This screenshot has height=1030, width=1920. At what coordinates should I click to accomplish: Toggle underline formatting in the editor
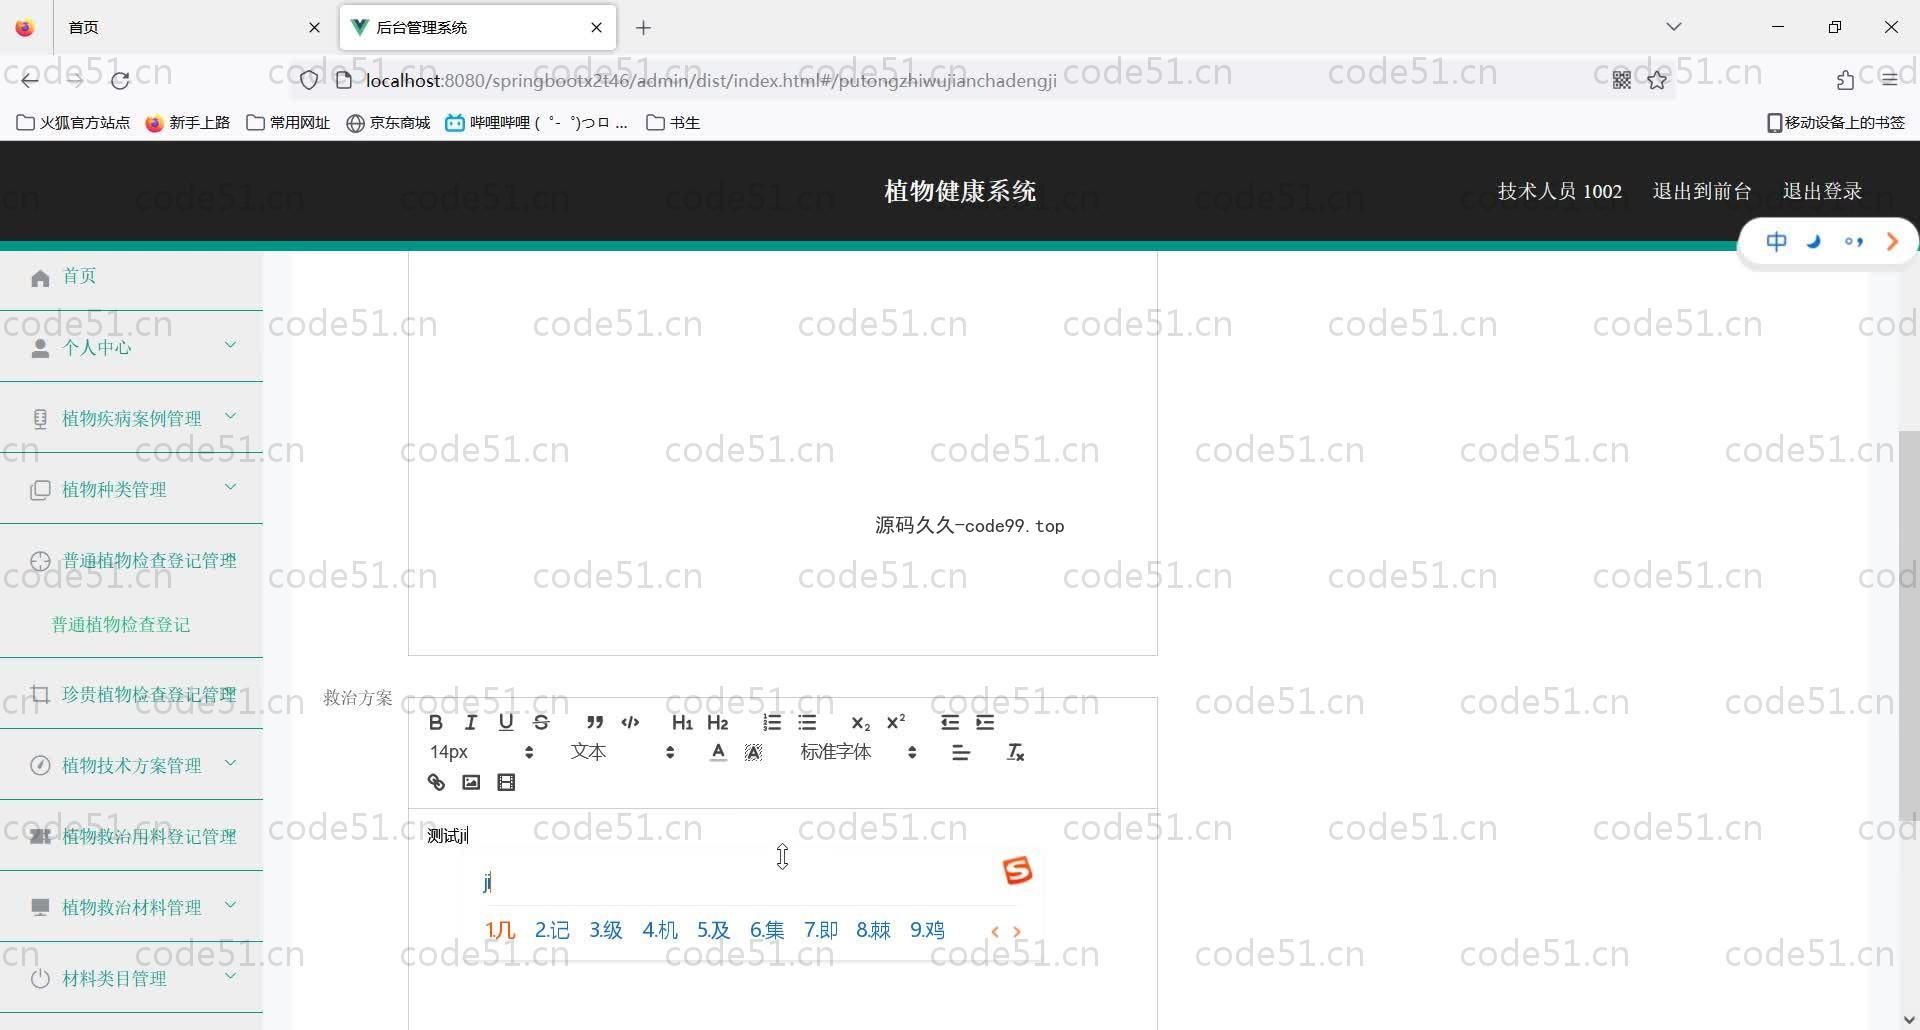point(506,722)
